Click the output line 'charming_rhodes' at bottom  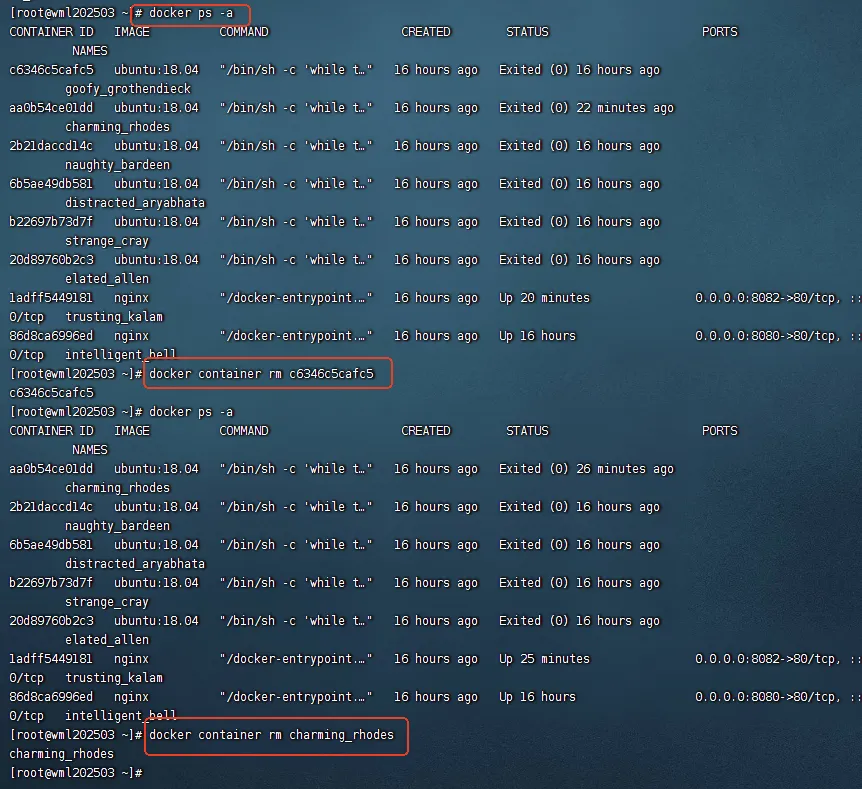pos(62,754)
